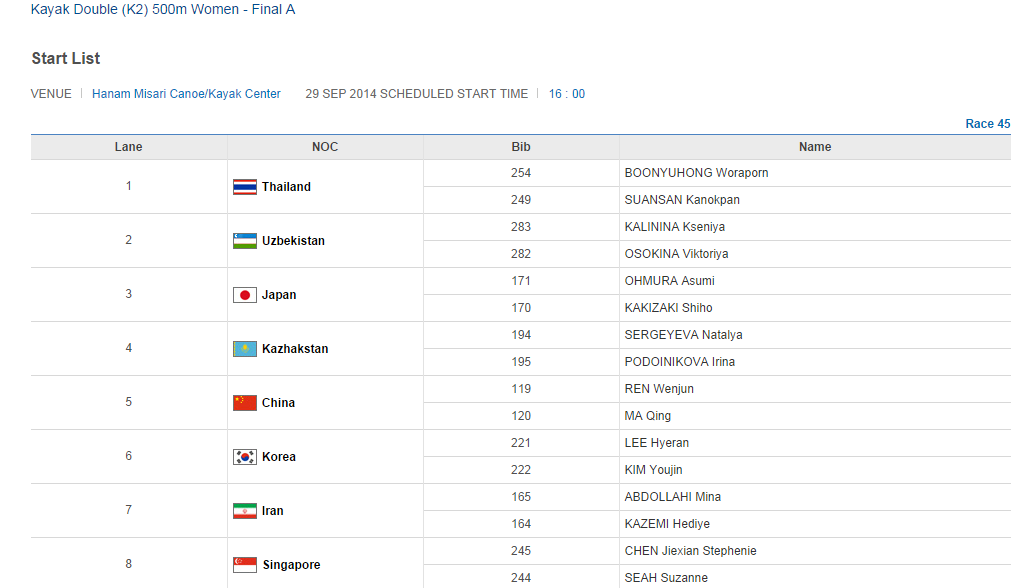Image resolution: width=1022 pixels, height=588 pixels.
Task: Open the Hanam Misari Canoe/Kayak Center link
Action: click(186, 94)
